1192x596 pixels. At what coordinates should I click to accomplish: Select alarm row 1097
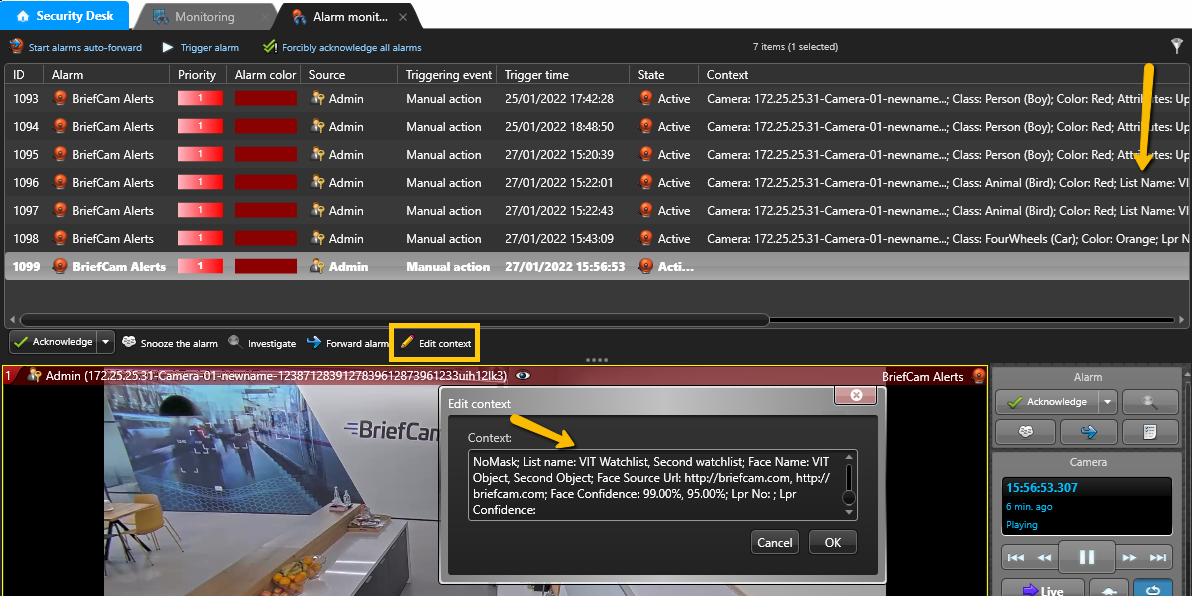point(598,211)
